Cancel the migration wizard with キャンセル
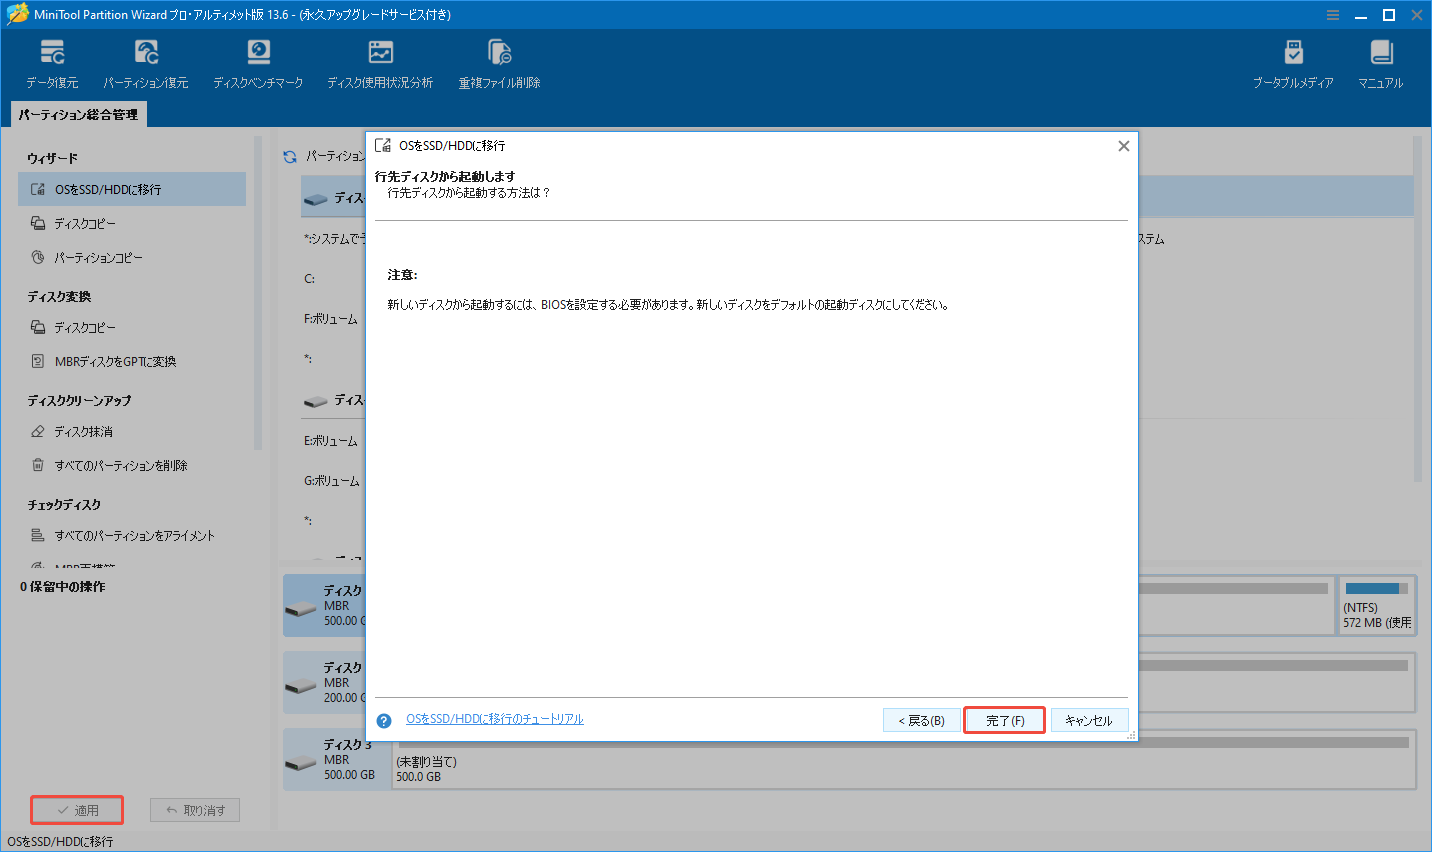Viewport: 1432px width, 852px height. (1090, 719)
